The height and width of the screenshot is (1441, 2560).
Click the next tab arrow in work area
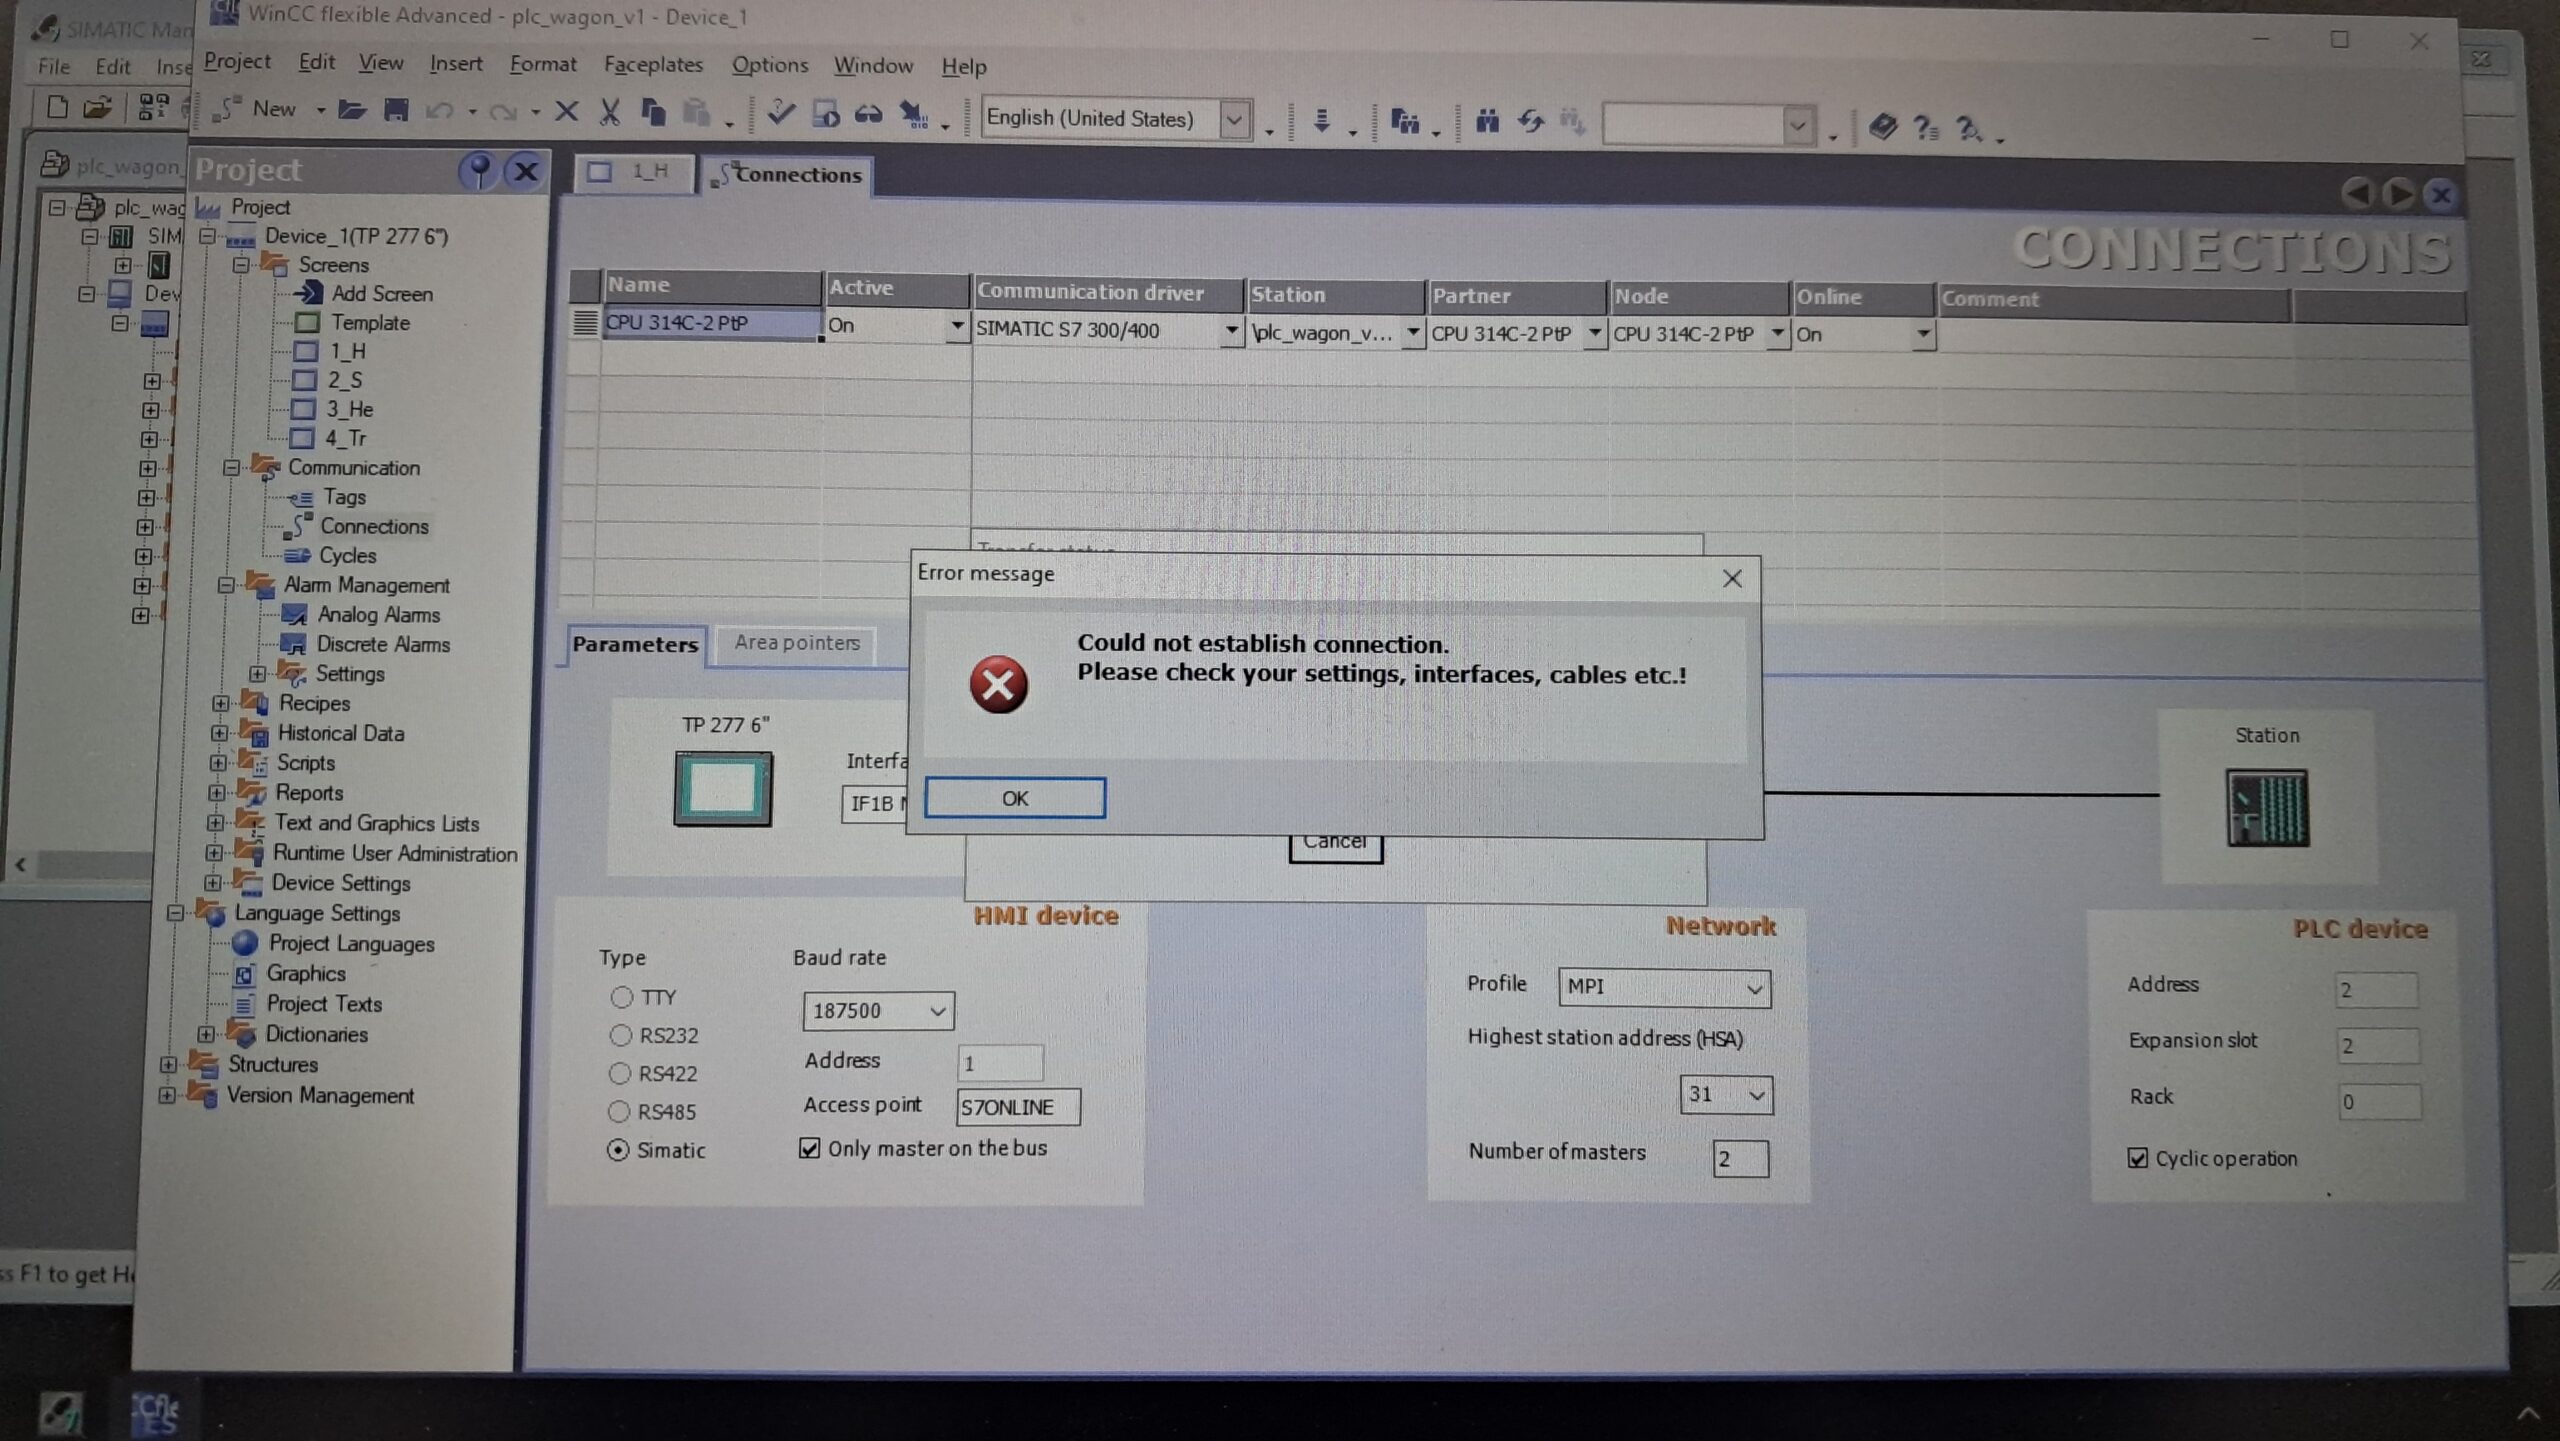2398,193
